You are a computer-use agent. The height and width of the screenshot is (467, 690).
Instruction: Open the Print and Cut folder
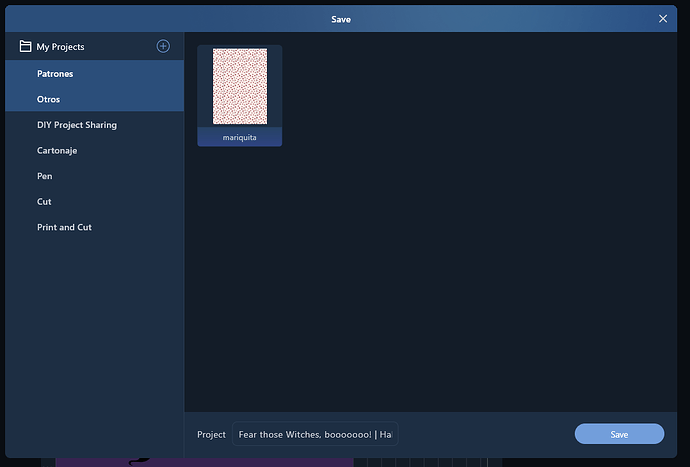click(x=64, y=227)
